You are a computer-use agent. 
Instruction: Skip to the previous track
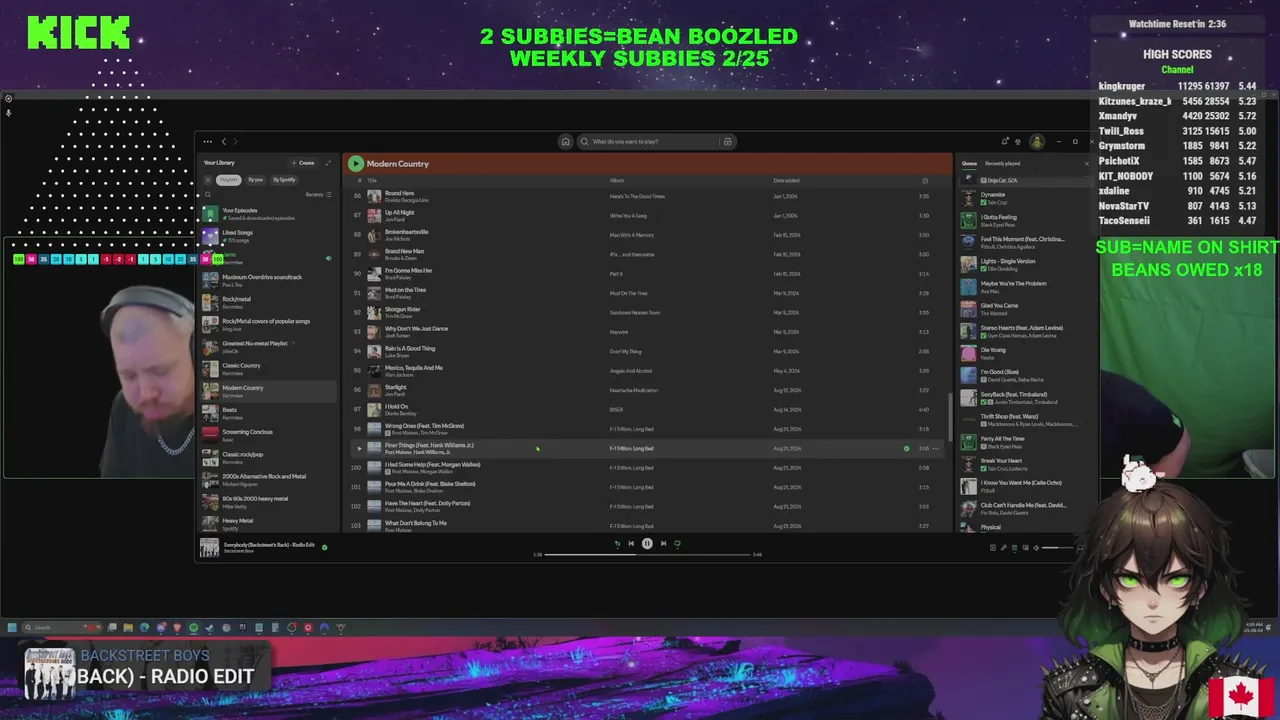point(631,543)
